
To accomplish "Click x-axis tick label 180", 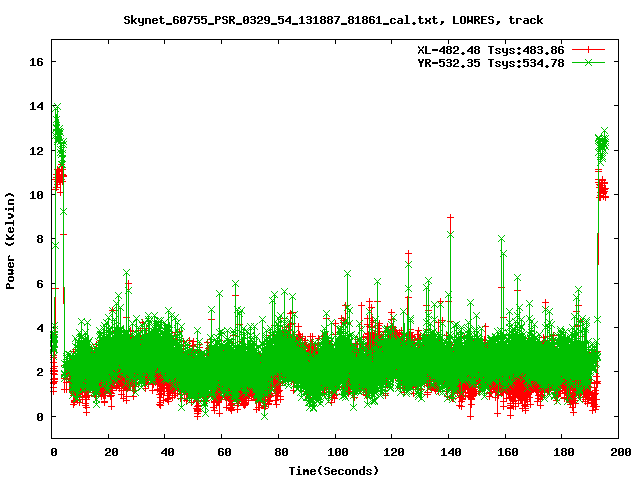I will (x=564, y=452).
